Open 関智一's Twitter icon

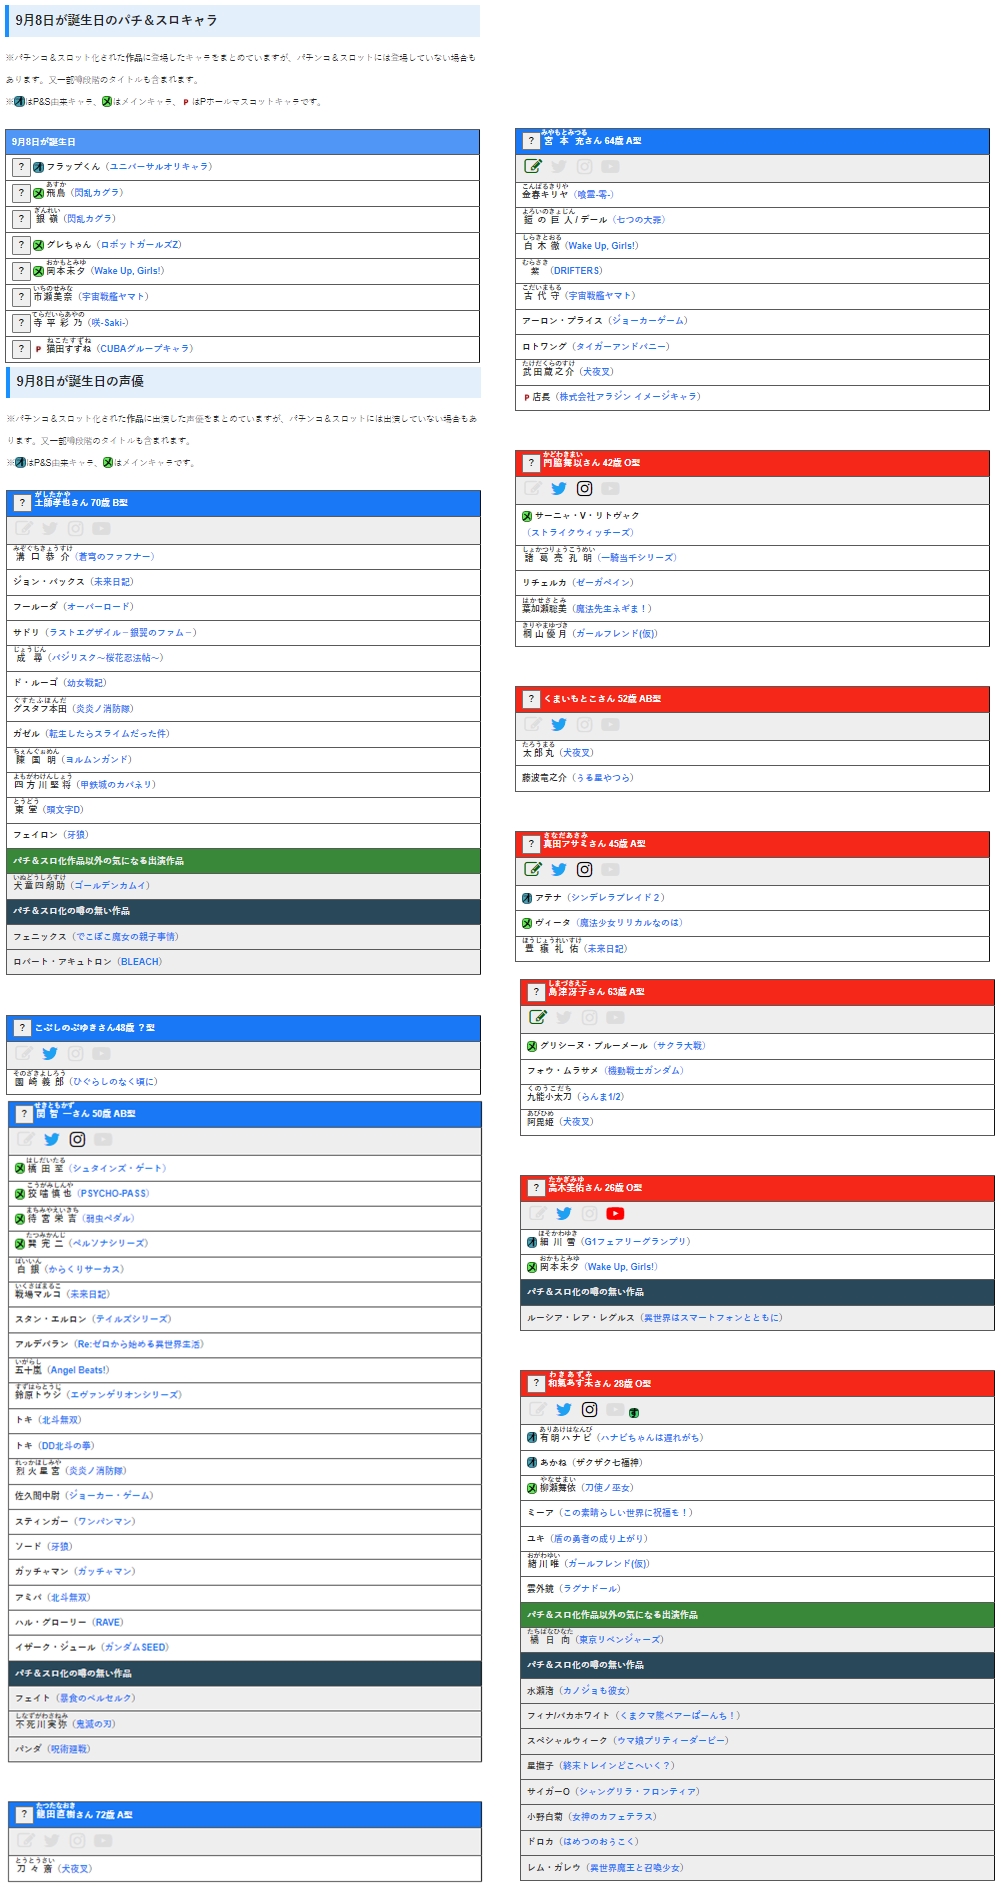(52, 1140)
